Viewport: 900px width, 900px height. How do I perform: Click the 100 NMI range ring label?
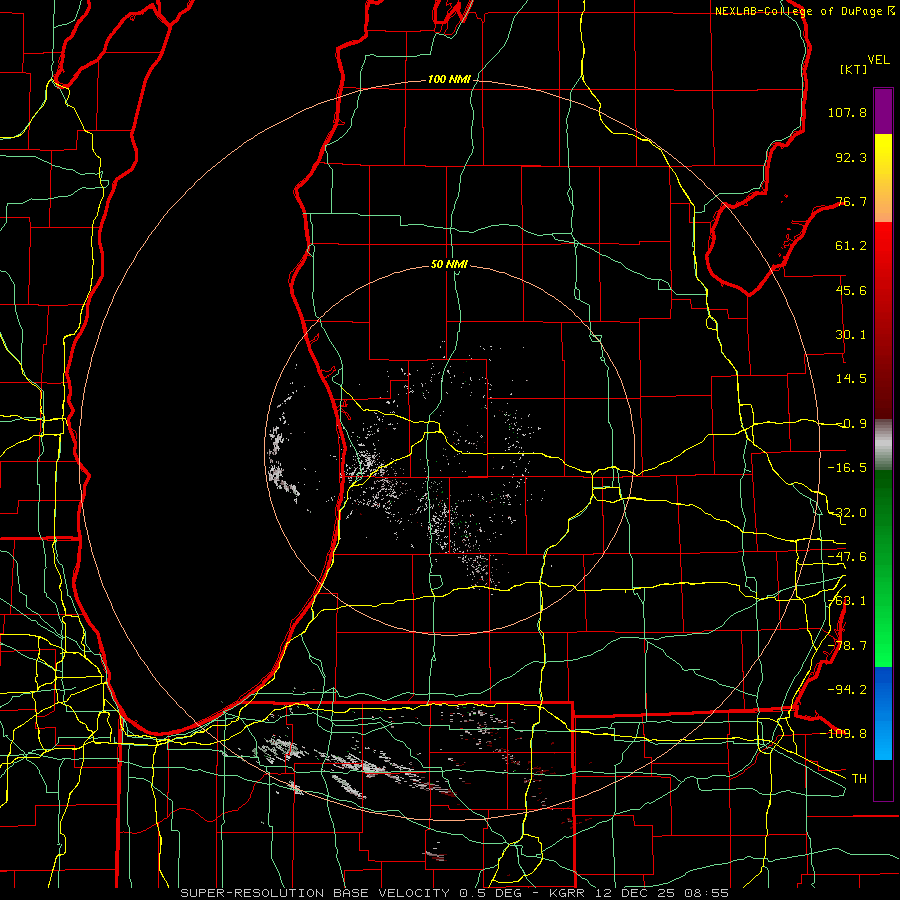(448, 79)
